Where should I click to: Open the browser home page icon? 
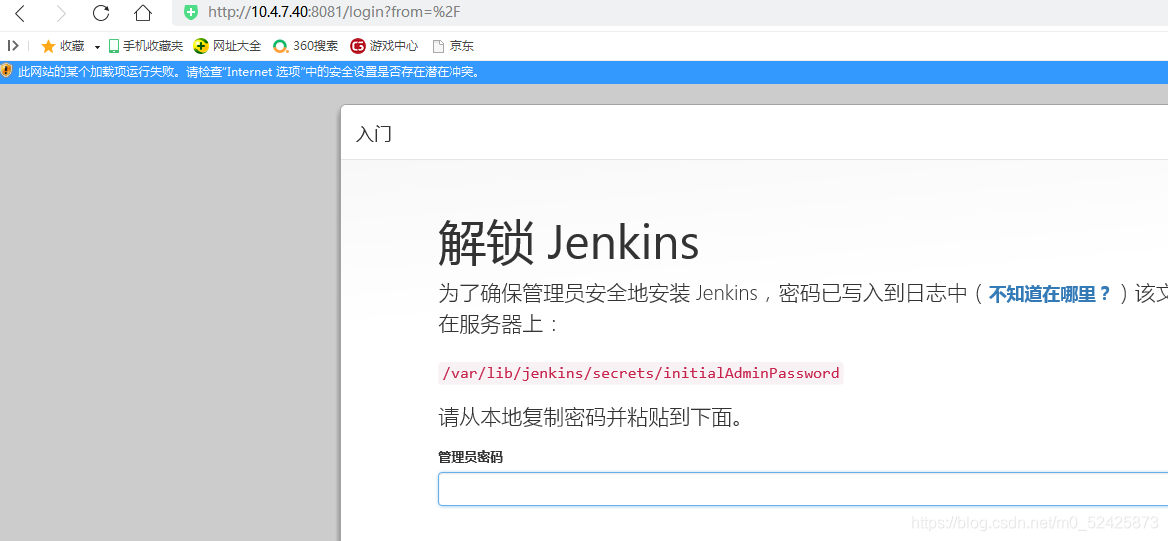pos(143,12)
